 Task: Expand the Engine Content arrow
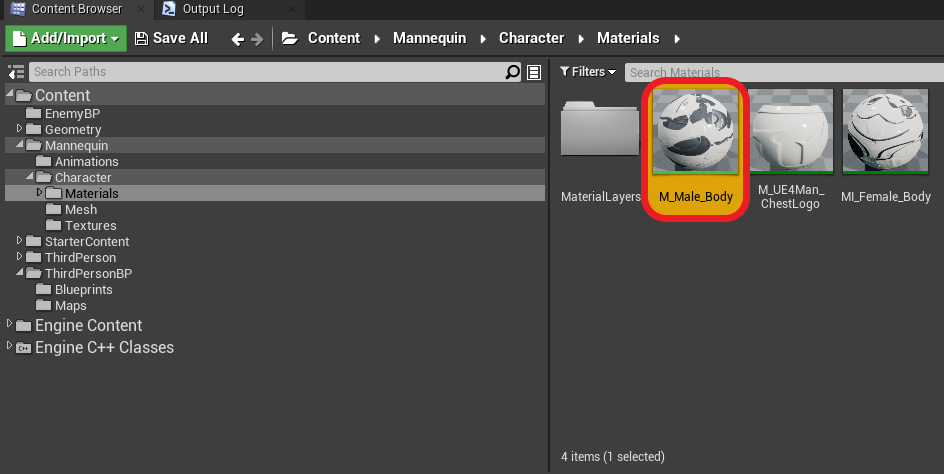click(x=10, y=323)
